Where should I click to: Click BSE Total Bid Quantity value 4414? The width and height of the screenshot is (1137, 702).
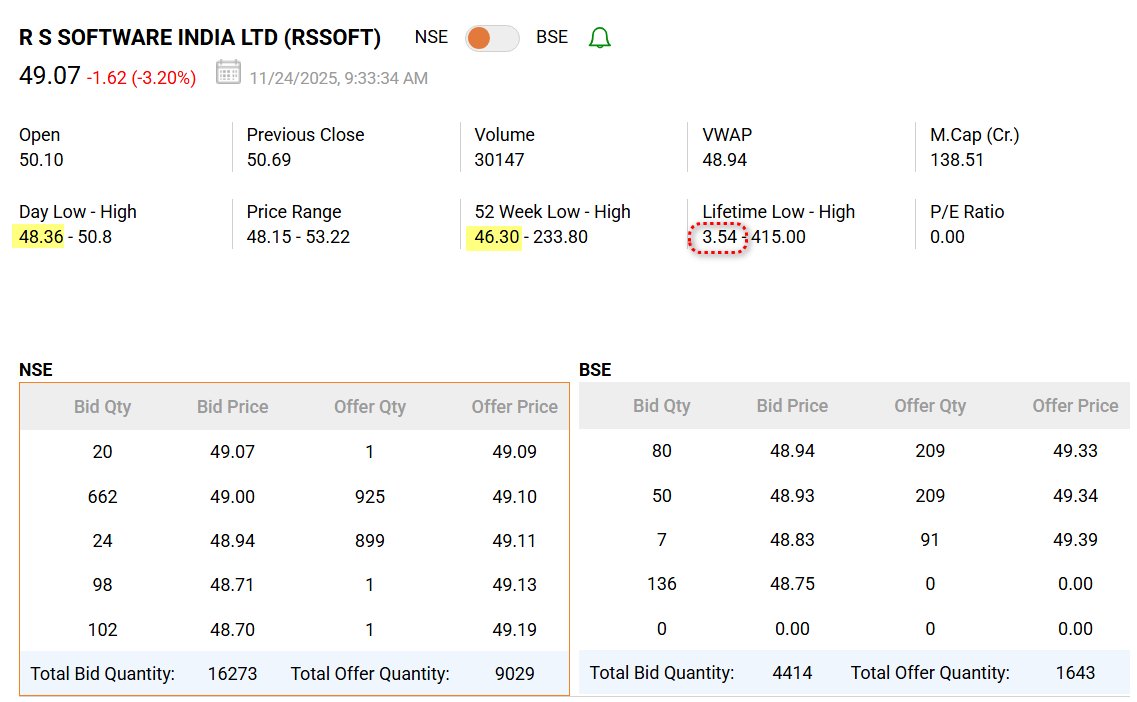(x=793, y=673)
